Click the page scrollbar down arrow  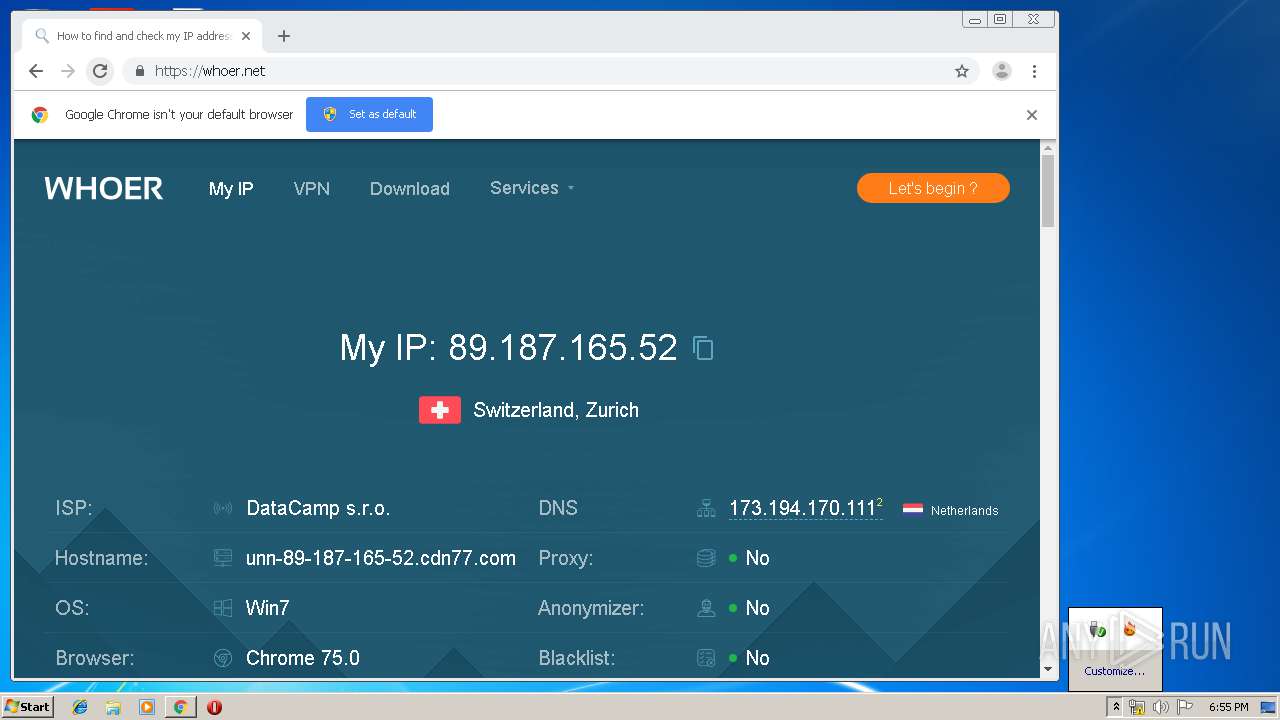1048,669
